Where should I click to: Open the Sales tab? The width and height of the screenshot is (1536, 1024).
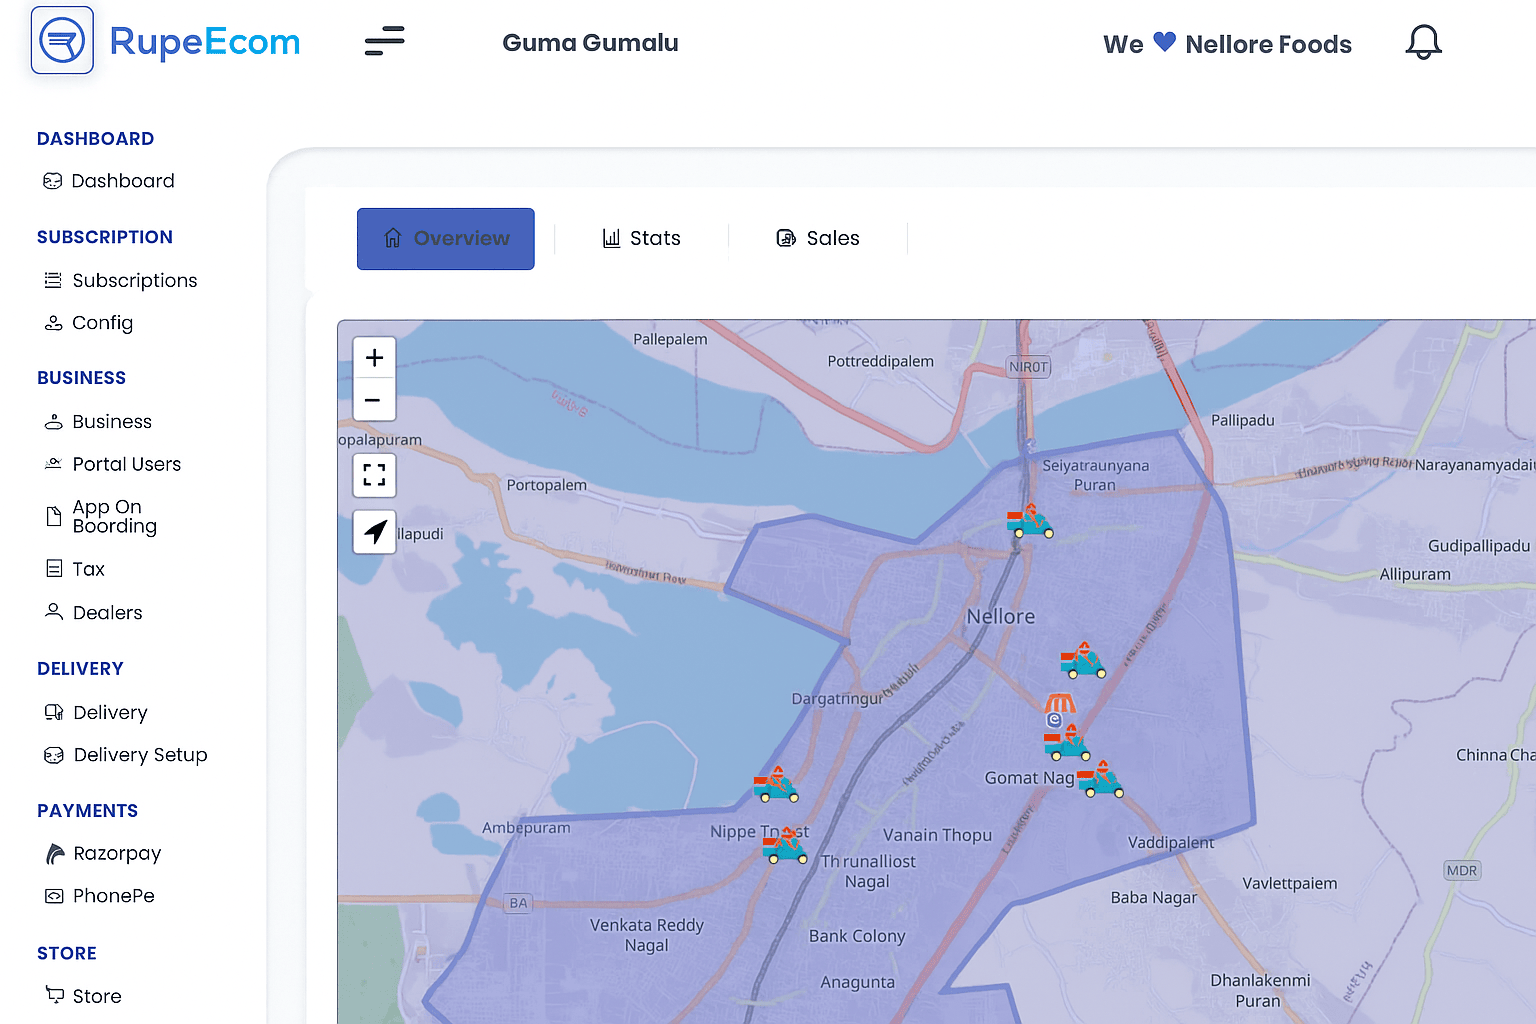click(818, 238)
